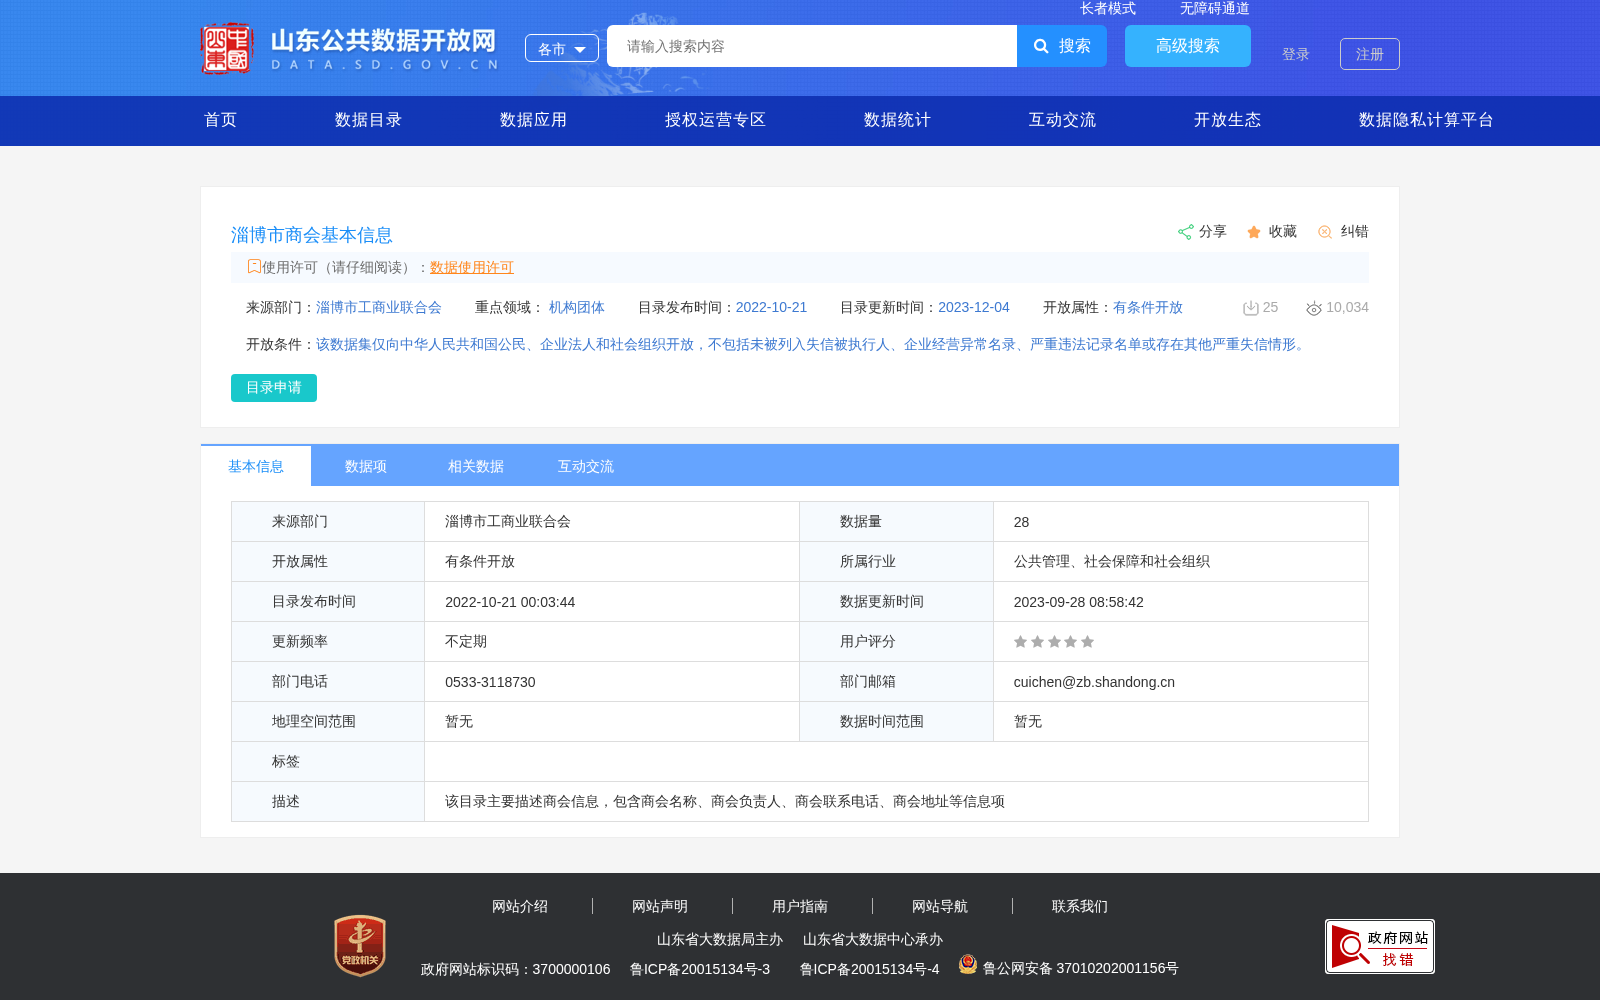Open 网站介绍 footer link
Viewport: 1600px width, 1000px height.
520,906
